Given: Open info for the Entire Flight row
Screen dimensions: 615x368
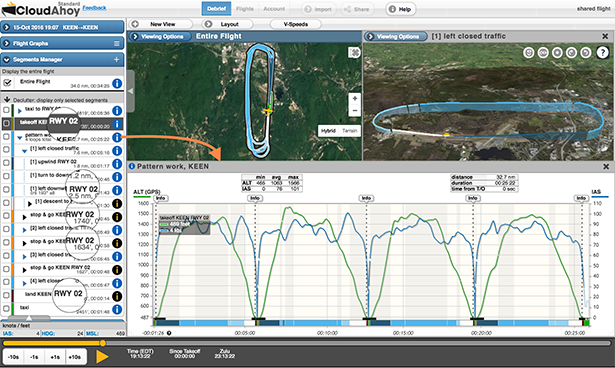Looking at the screenshot, I should (117, 84).
